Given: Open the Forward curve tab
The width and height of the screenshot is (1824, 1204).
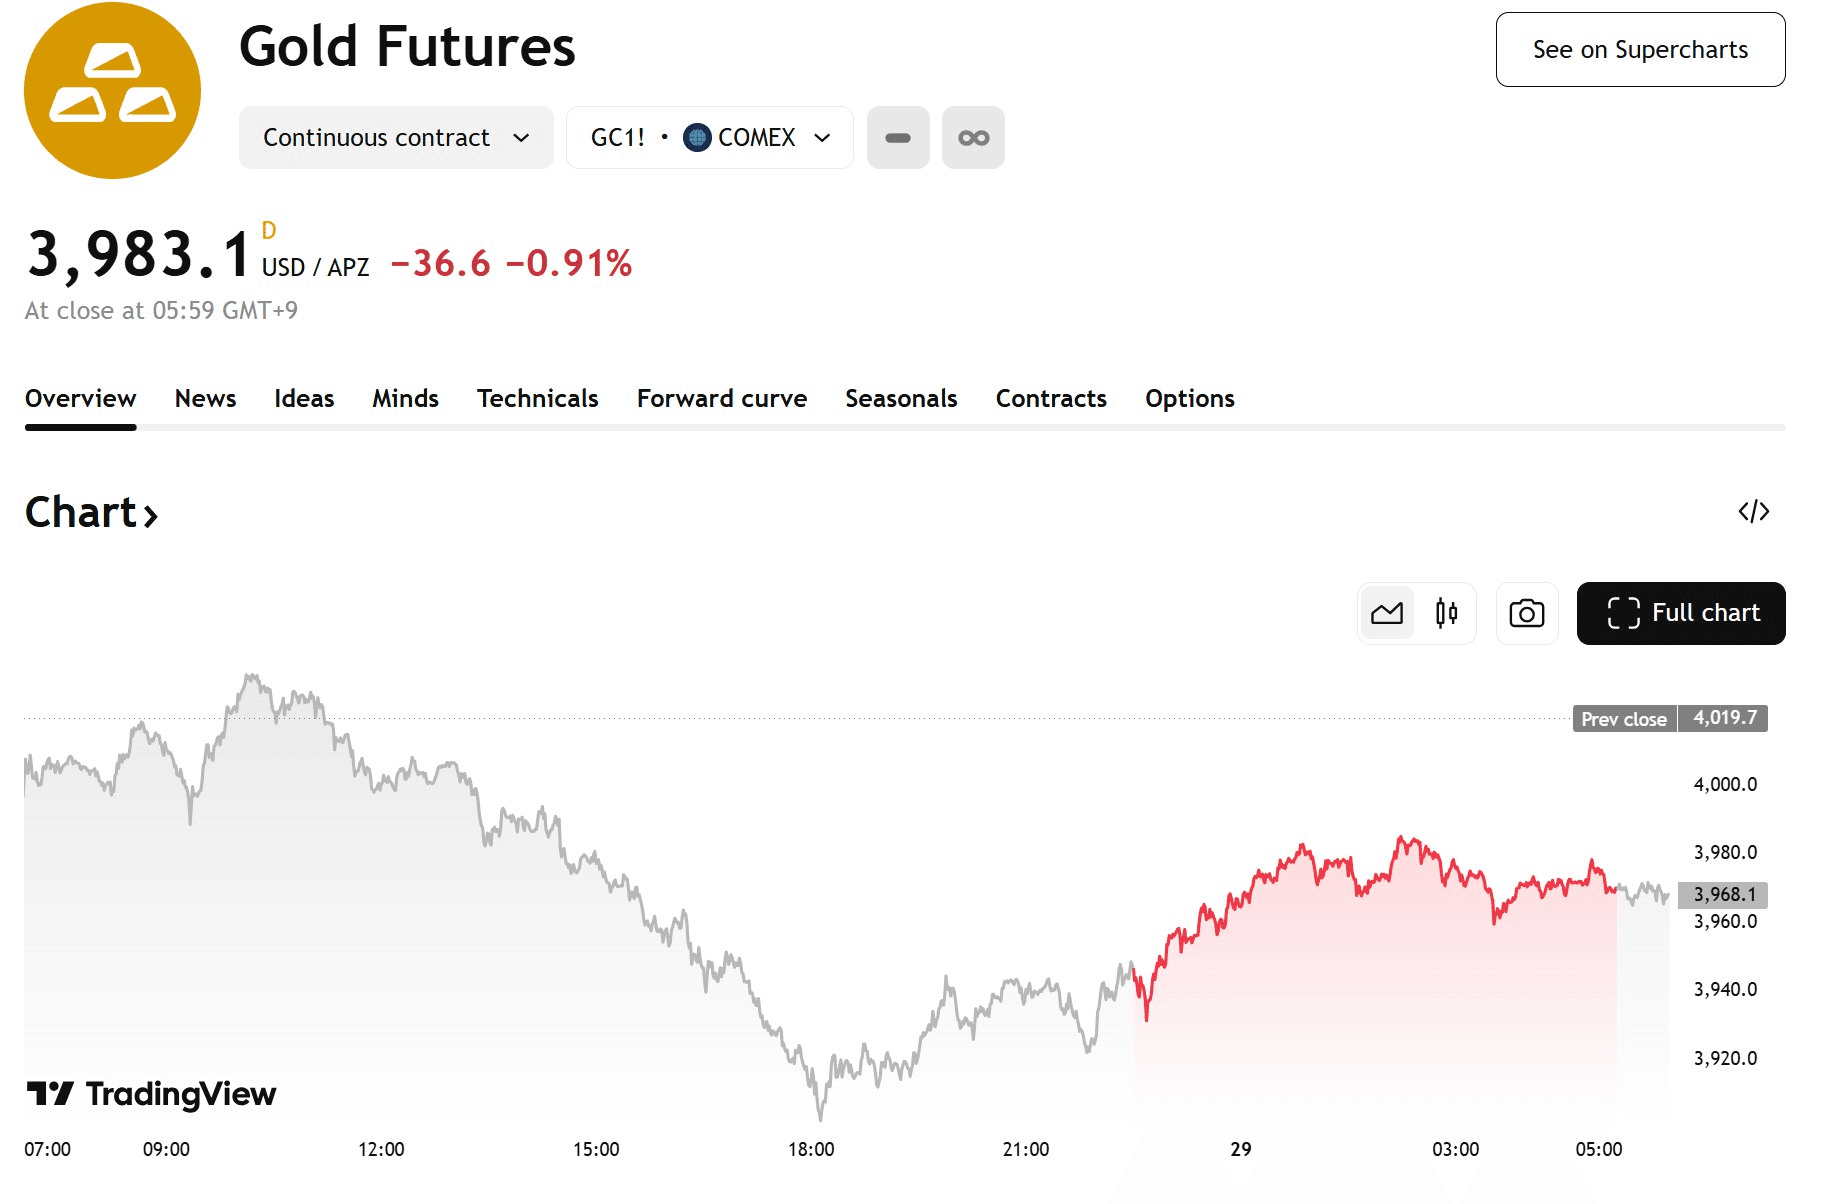Looking at the screenshot, I should [721, 399].
